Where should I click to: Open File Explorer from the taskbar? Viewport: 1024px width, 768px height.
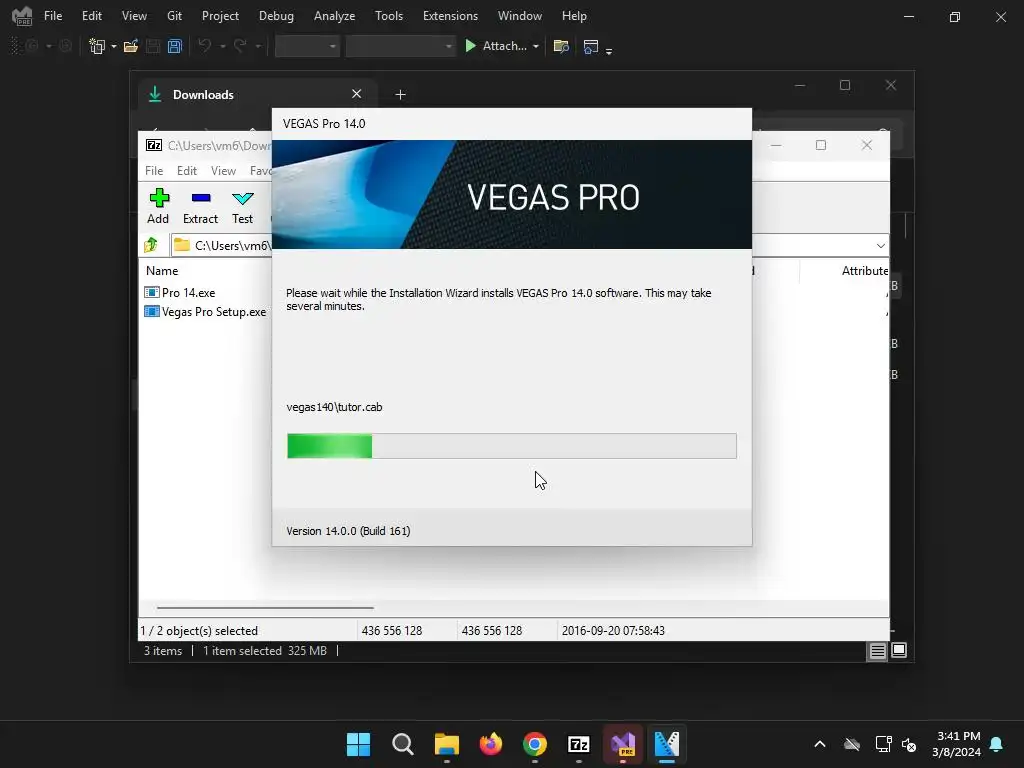pos(447,744)
